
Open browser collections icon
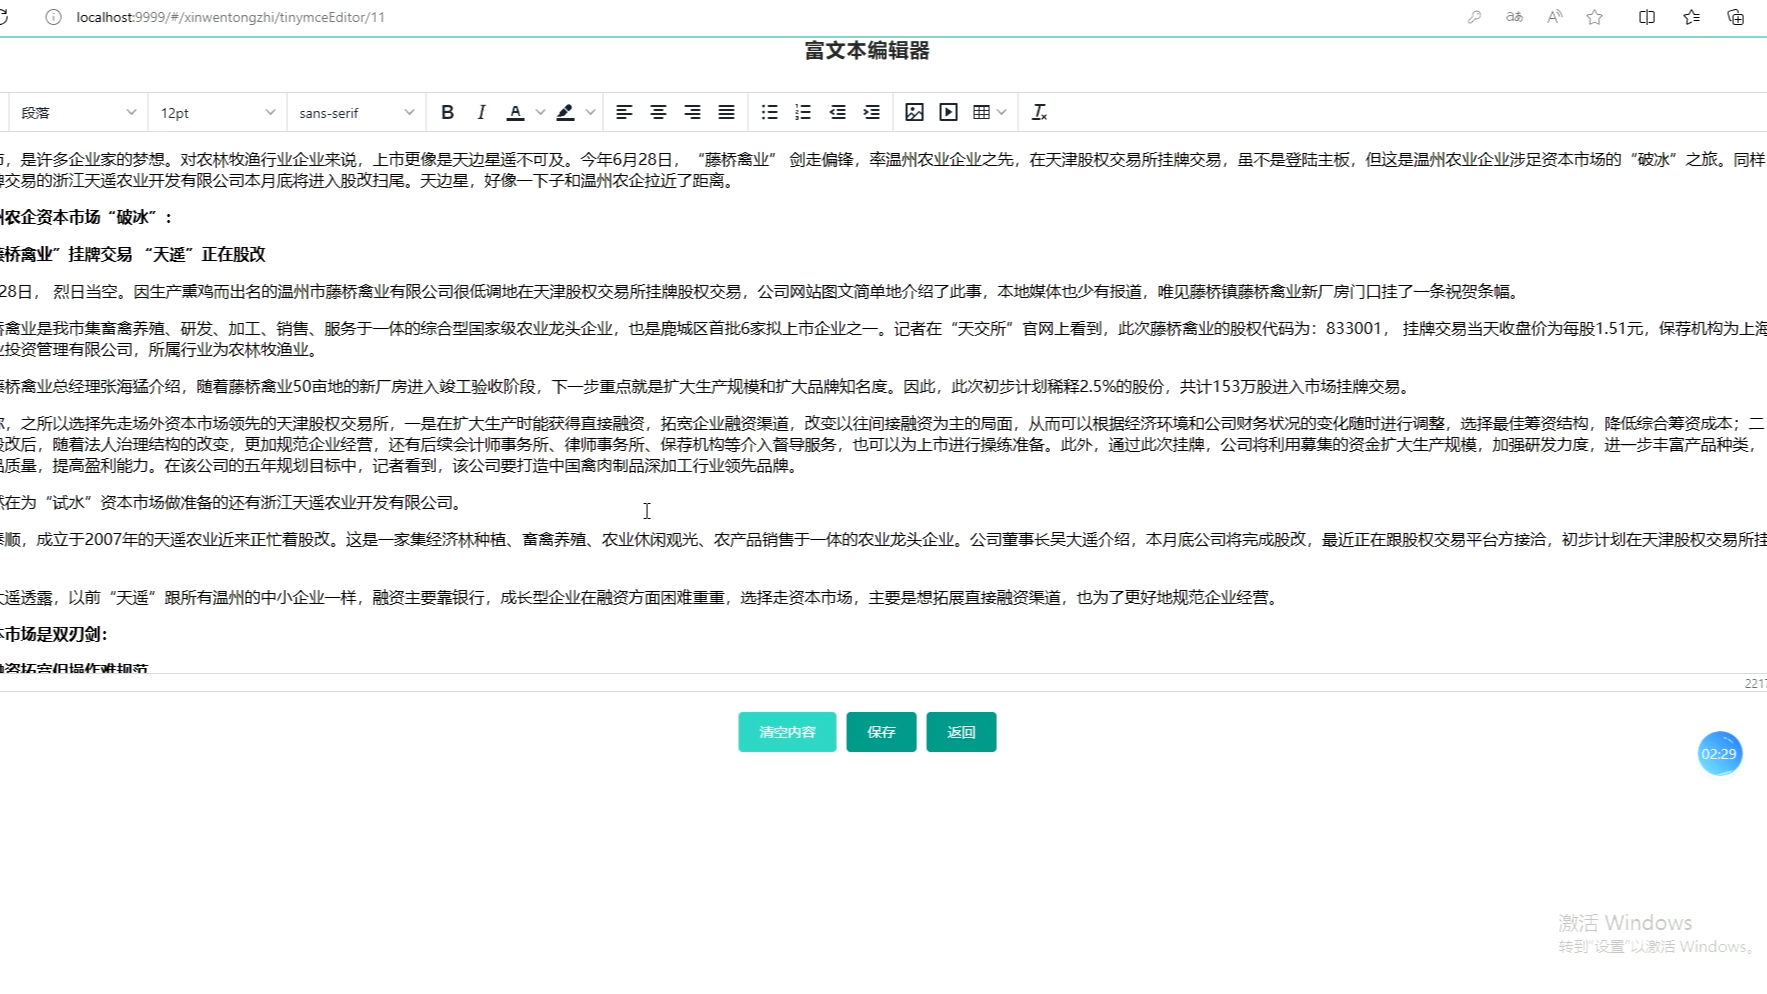[x=1735, y=17]
